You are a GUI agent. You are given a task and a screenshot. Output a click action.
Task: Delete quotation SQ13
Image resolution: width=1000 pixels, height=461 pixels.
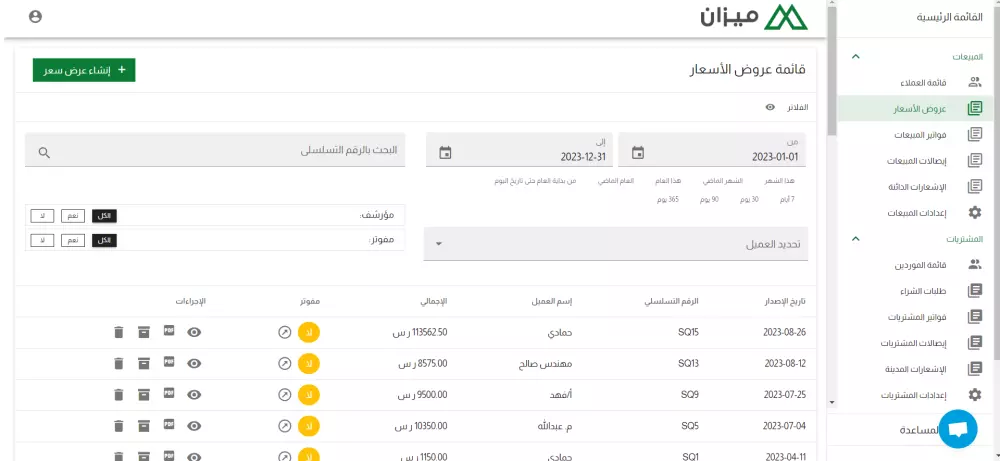coord(118,363)
